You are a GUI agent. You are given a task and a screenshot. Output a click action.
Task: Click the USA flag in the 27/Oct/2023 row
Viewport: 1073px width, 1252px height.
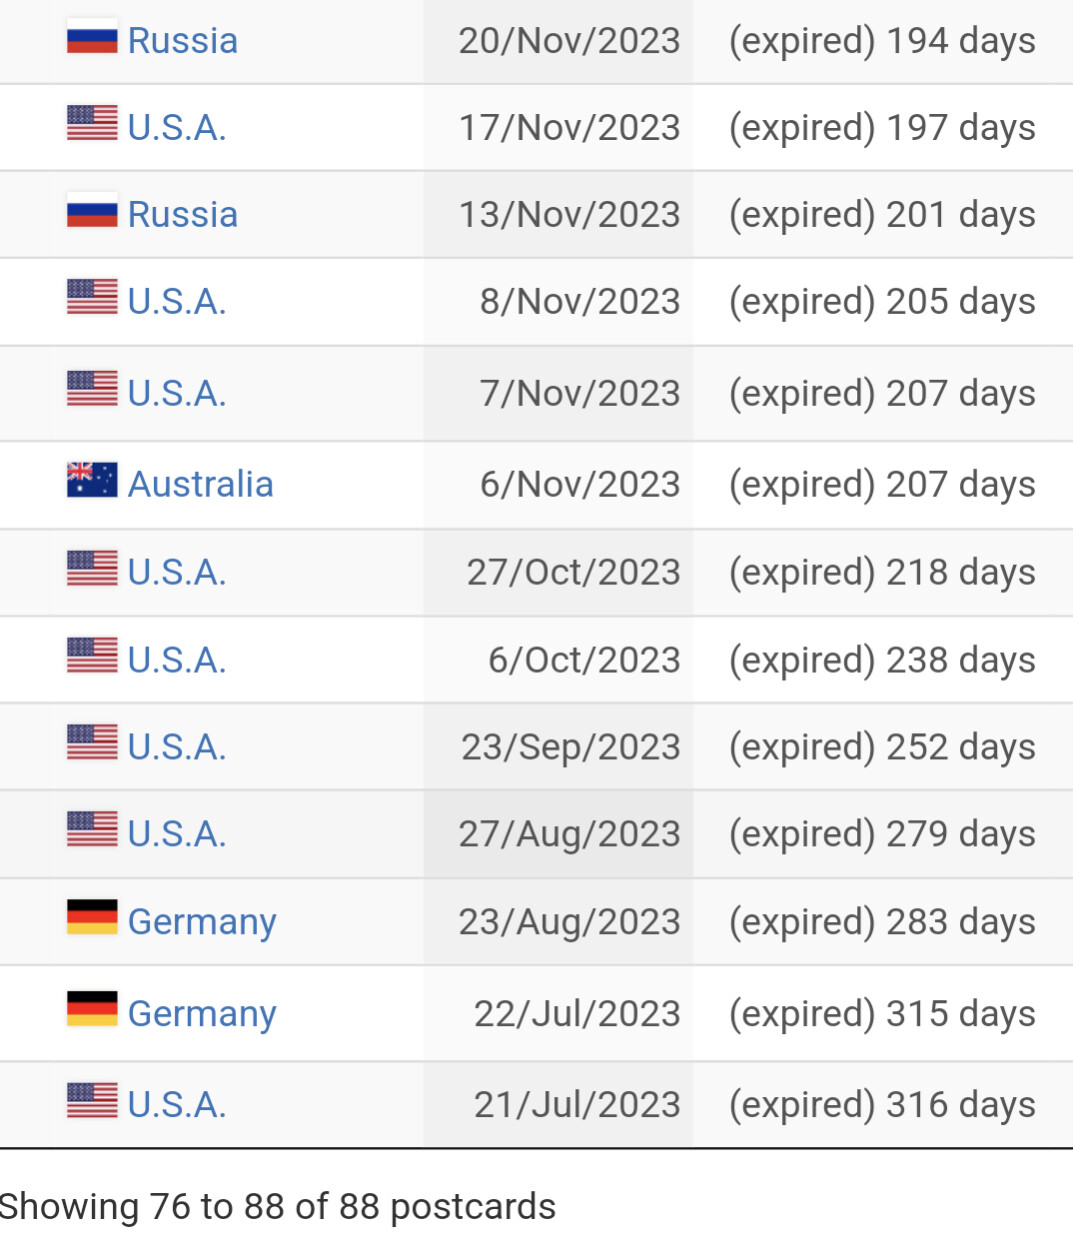tap(92, 568)
